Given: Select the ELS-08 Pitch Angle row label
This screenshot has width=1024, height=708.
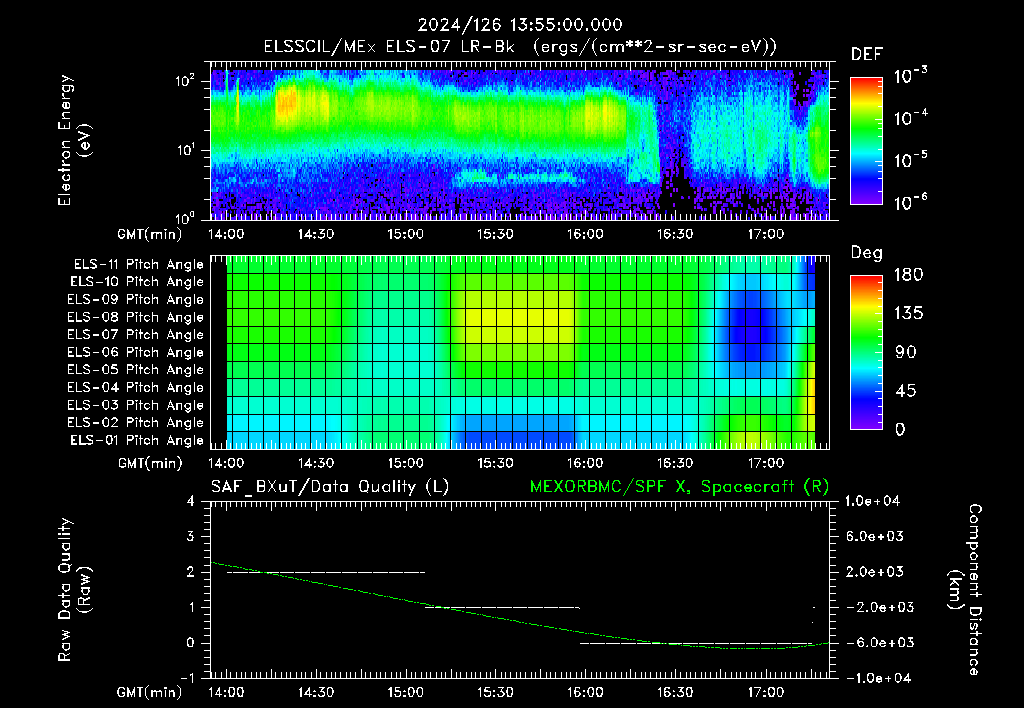Looking at the screenshot, I should pyautogui.click(x=135, y=317).
